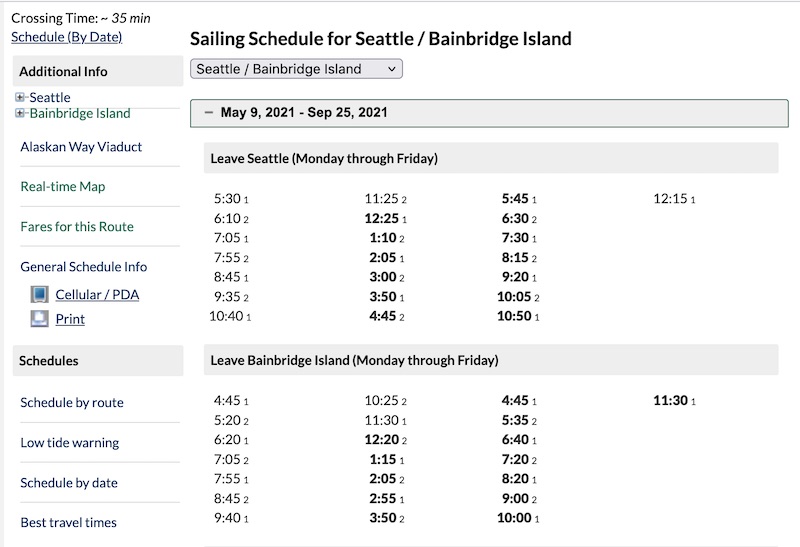Click the Print printer icon
Viewport: 800px width, 547px height.
(x=39, y=319)
